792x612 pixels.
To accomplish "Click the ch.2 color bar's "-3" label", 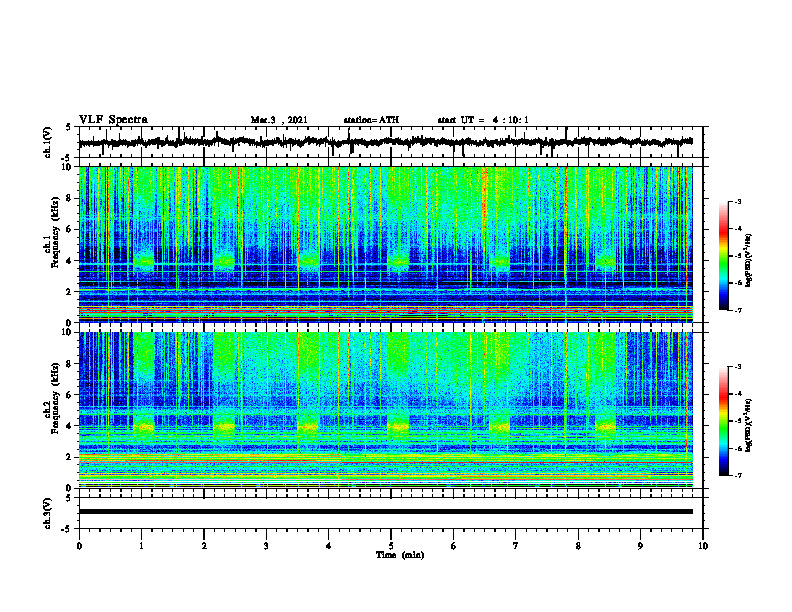I will click(x=738, y=367).
